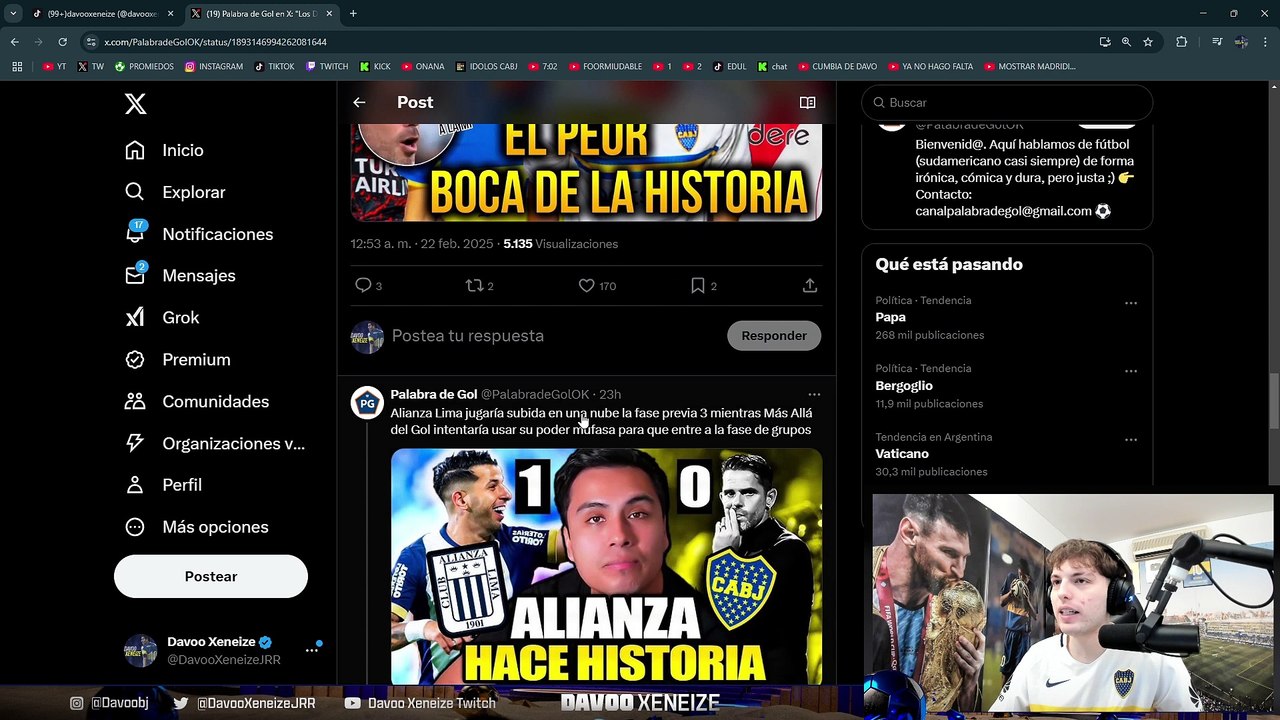Image resolution: width=1280 pixels, height=720 pixels.
Task: Click the 5.135 Visualizaciones link
Action: pos(561,244)
